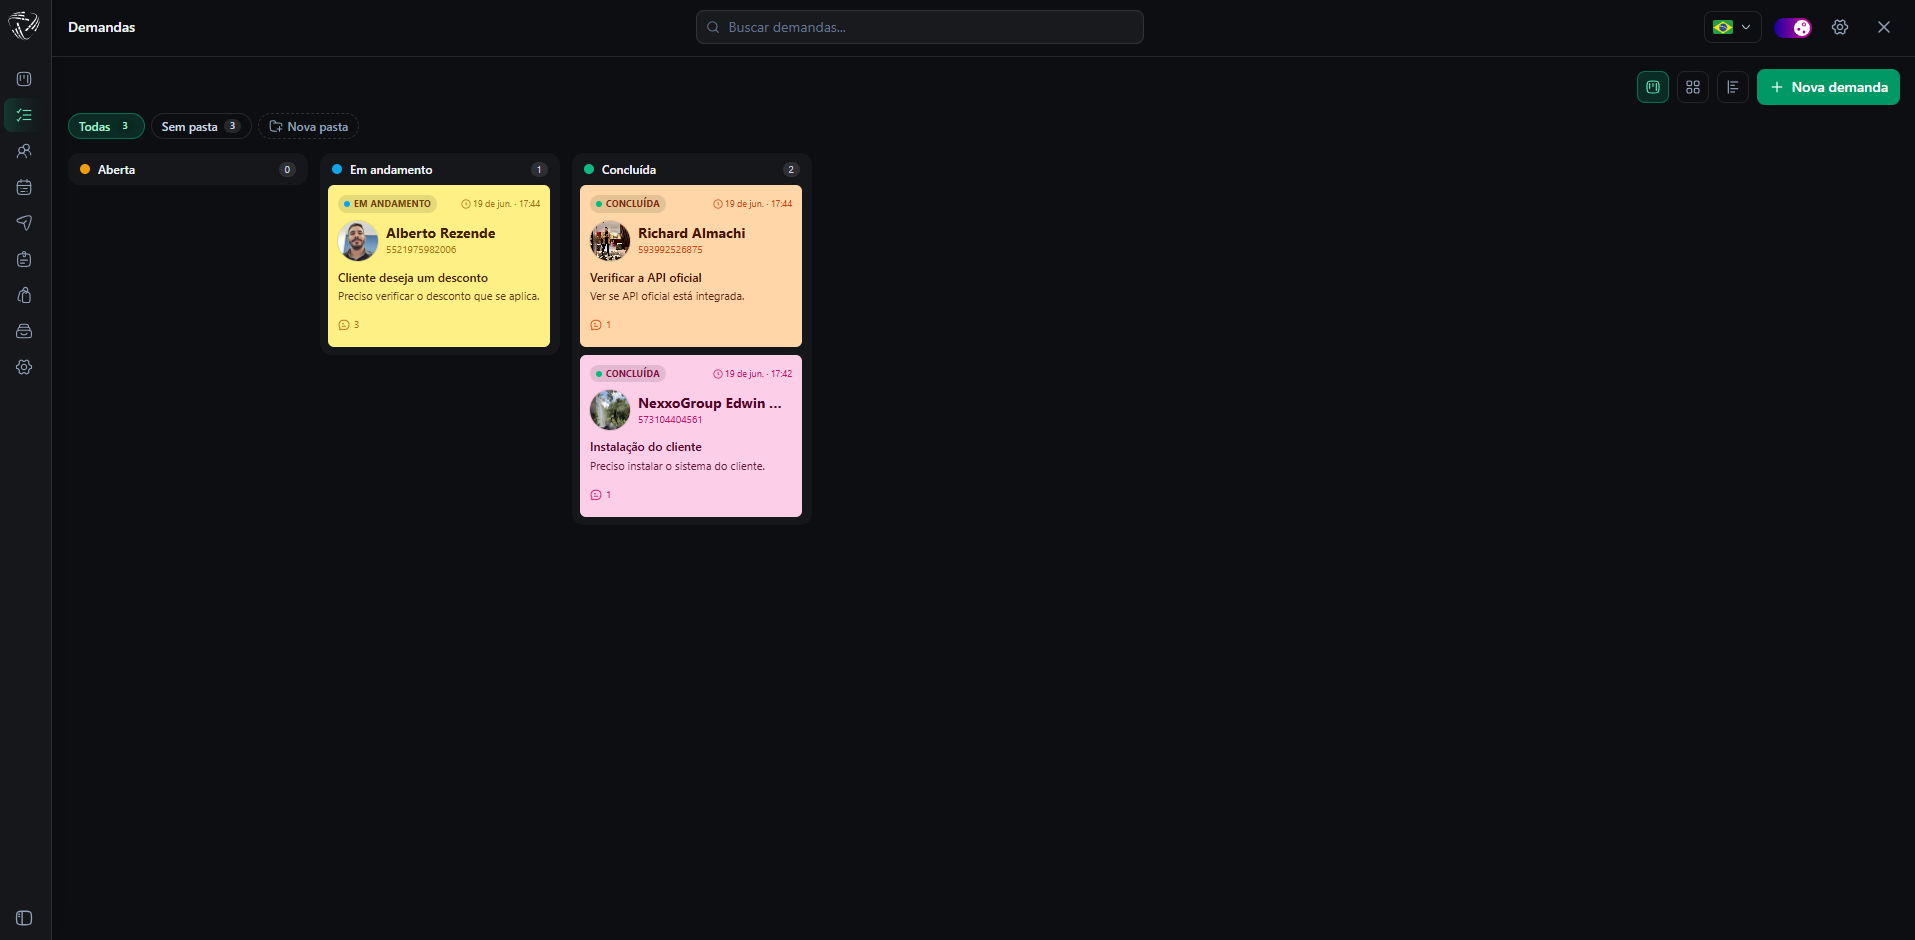
Task: Click phone number 573104404561
Action: [x=670, y=420]
